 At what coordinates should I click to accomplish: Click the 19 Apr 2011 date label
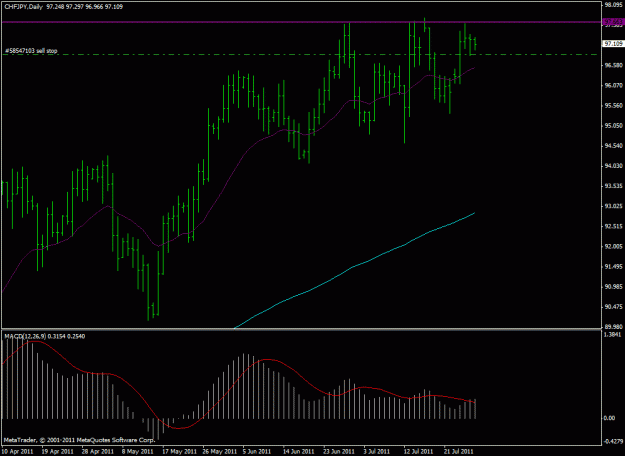(x=57, y=451)
